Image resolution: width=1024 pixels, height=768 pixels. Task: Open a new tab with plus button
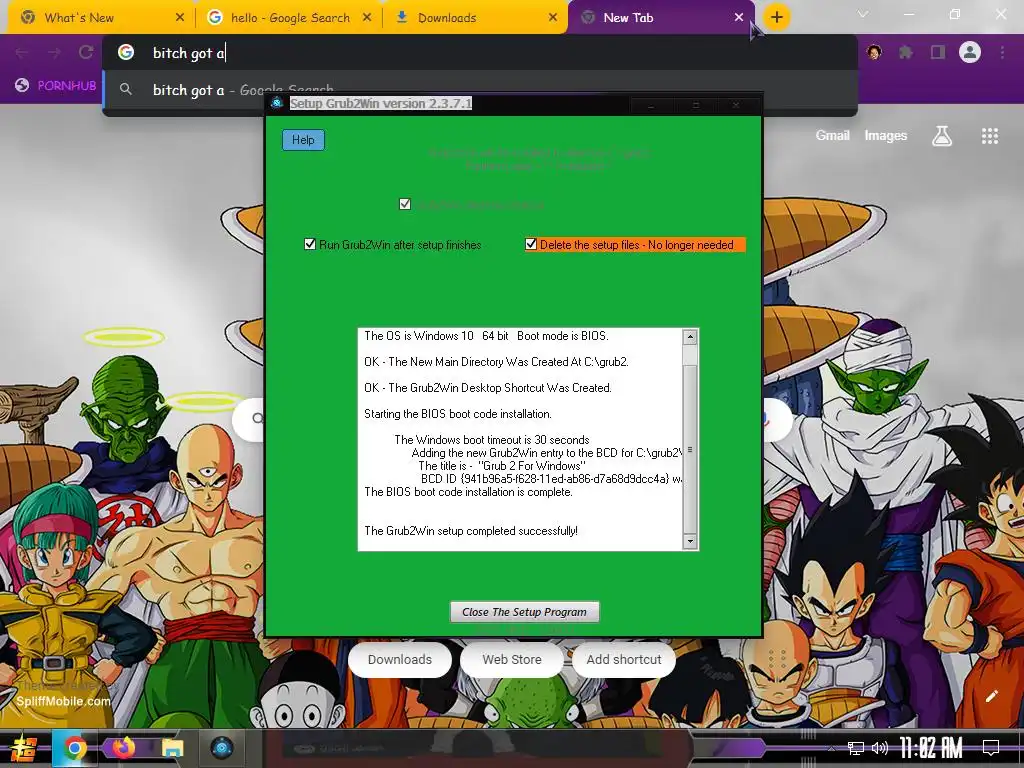(x=776, y=18)
